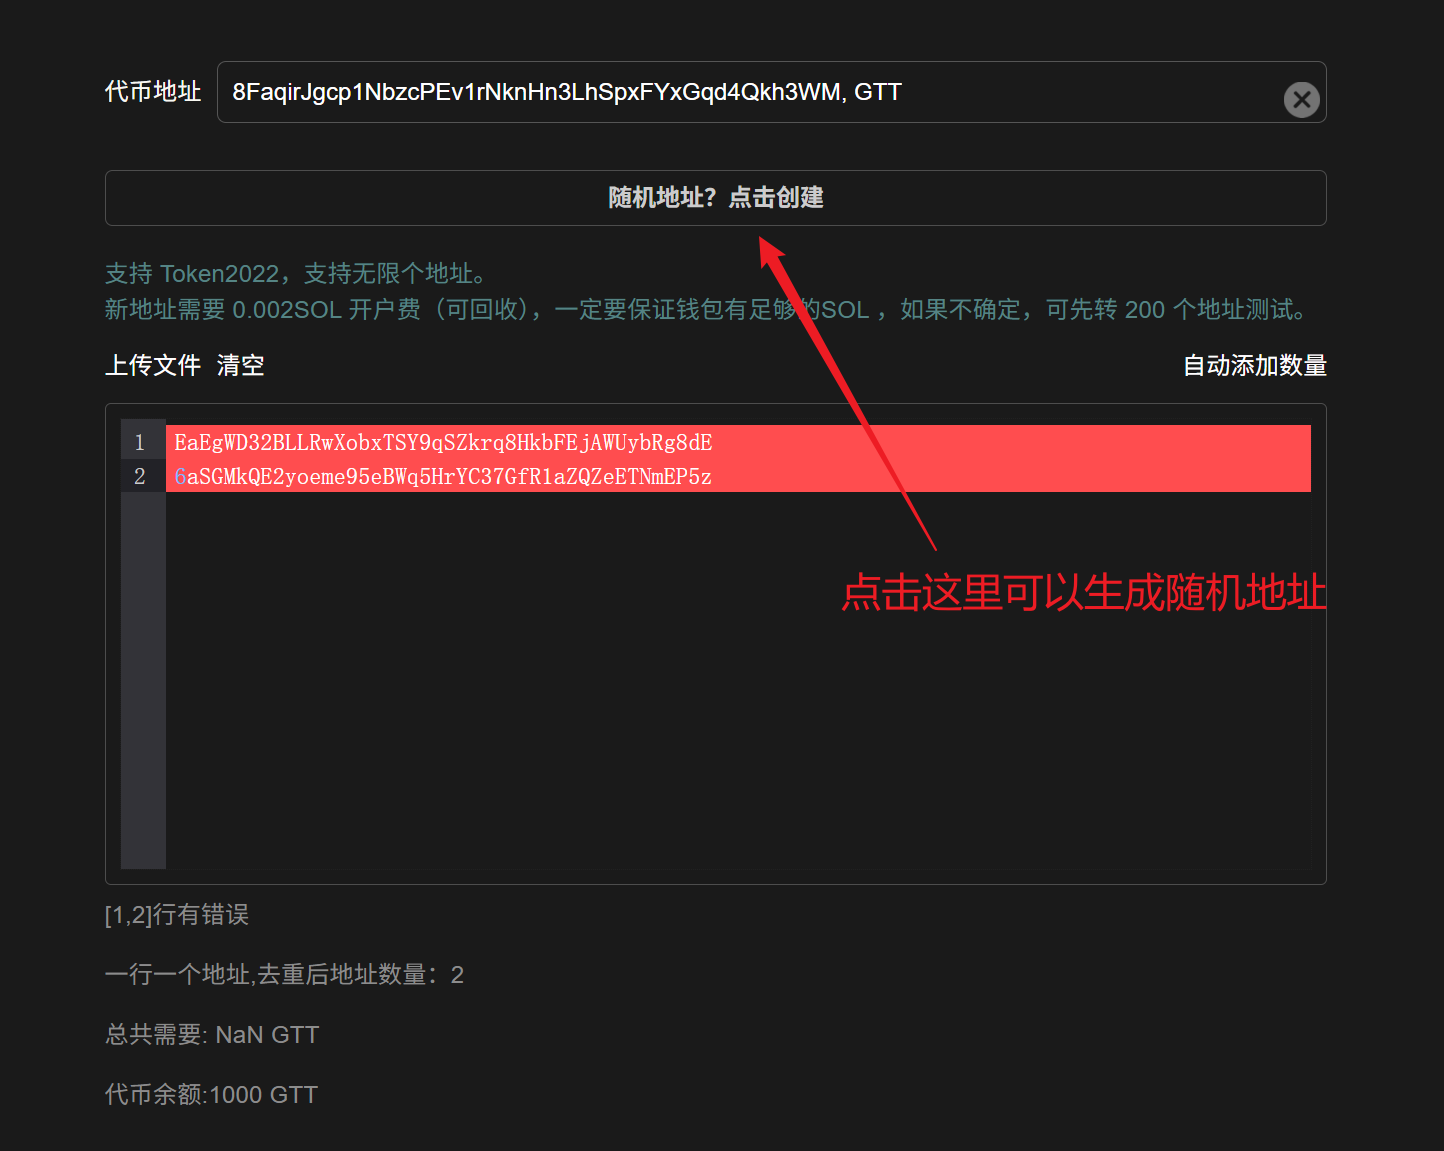The height and width of the screenshot is (1151, 1444).
Task: Select line 1 address starting with EaEgWD32
Action: (x=443, y=442)
